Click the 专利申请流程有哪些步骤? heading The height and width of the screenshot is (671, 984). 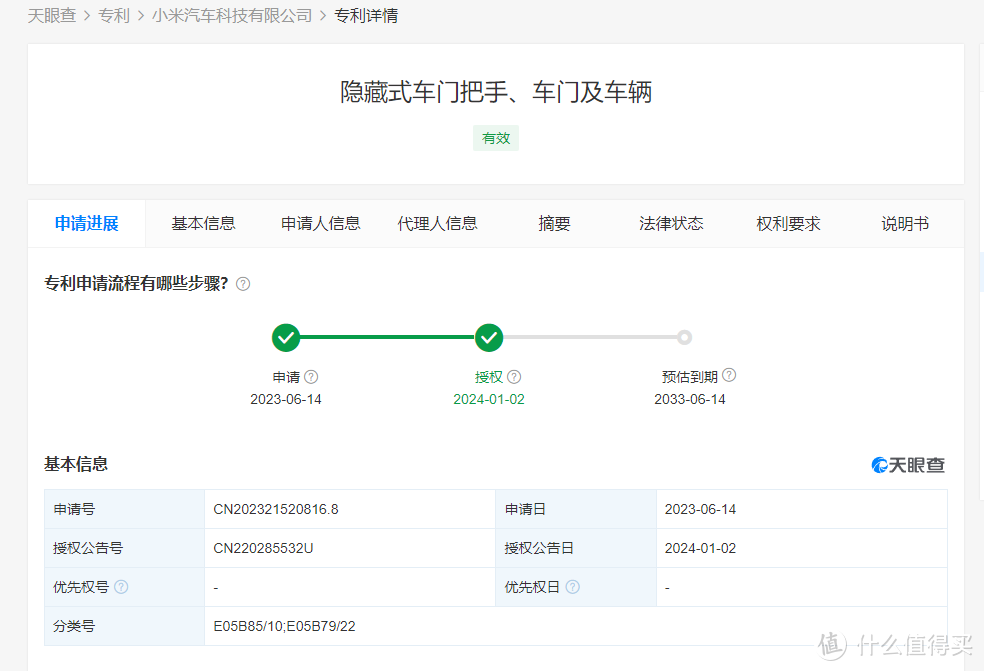tap(136, 284)
